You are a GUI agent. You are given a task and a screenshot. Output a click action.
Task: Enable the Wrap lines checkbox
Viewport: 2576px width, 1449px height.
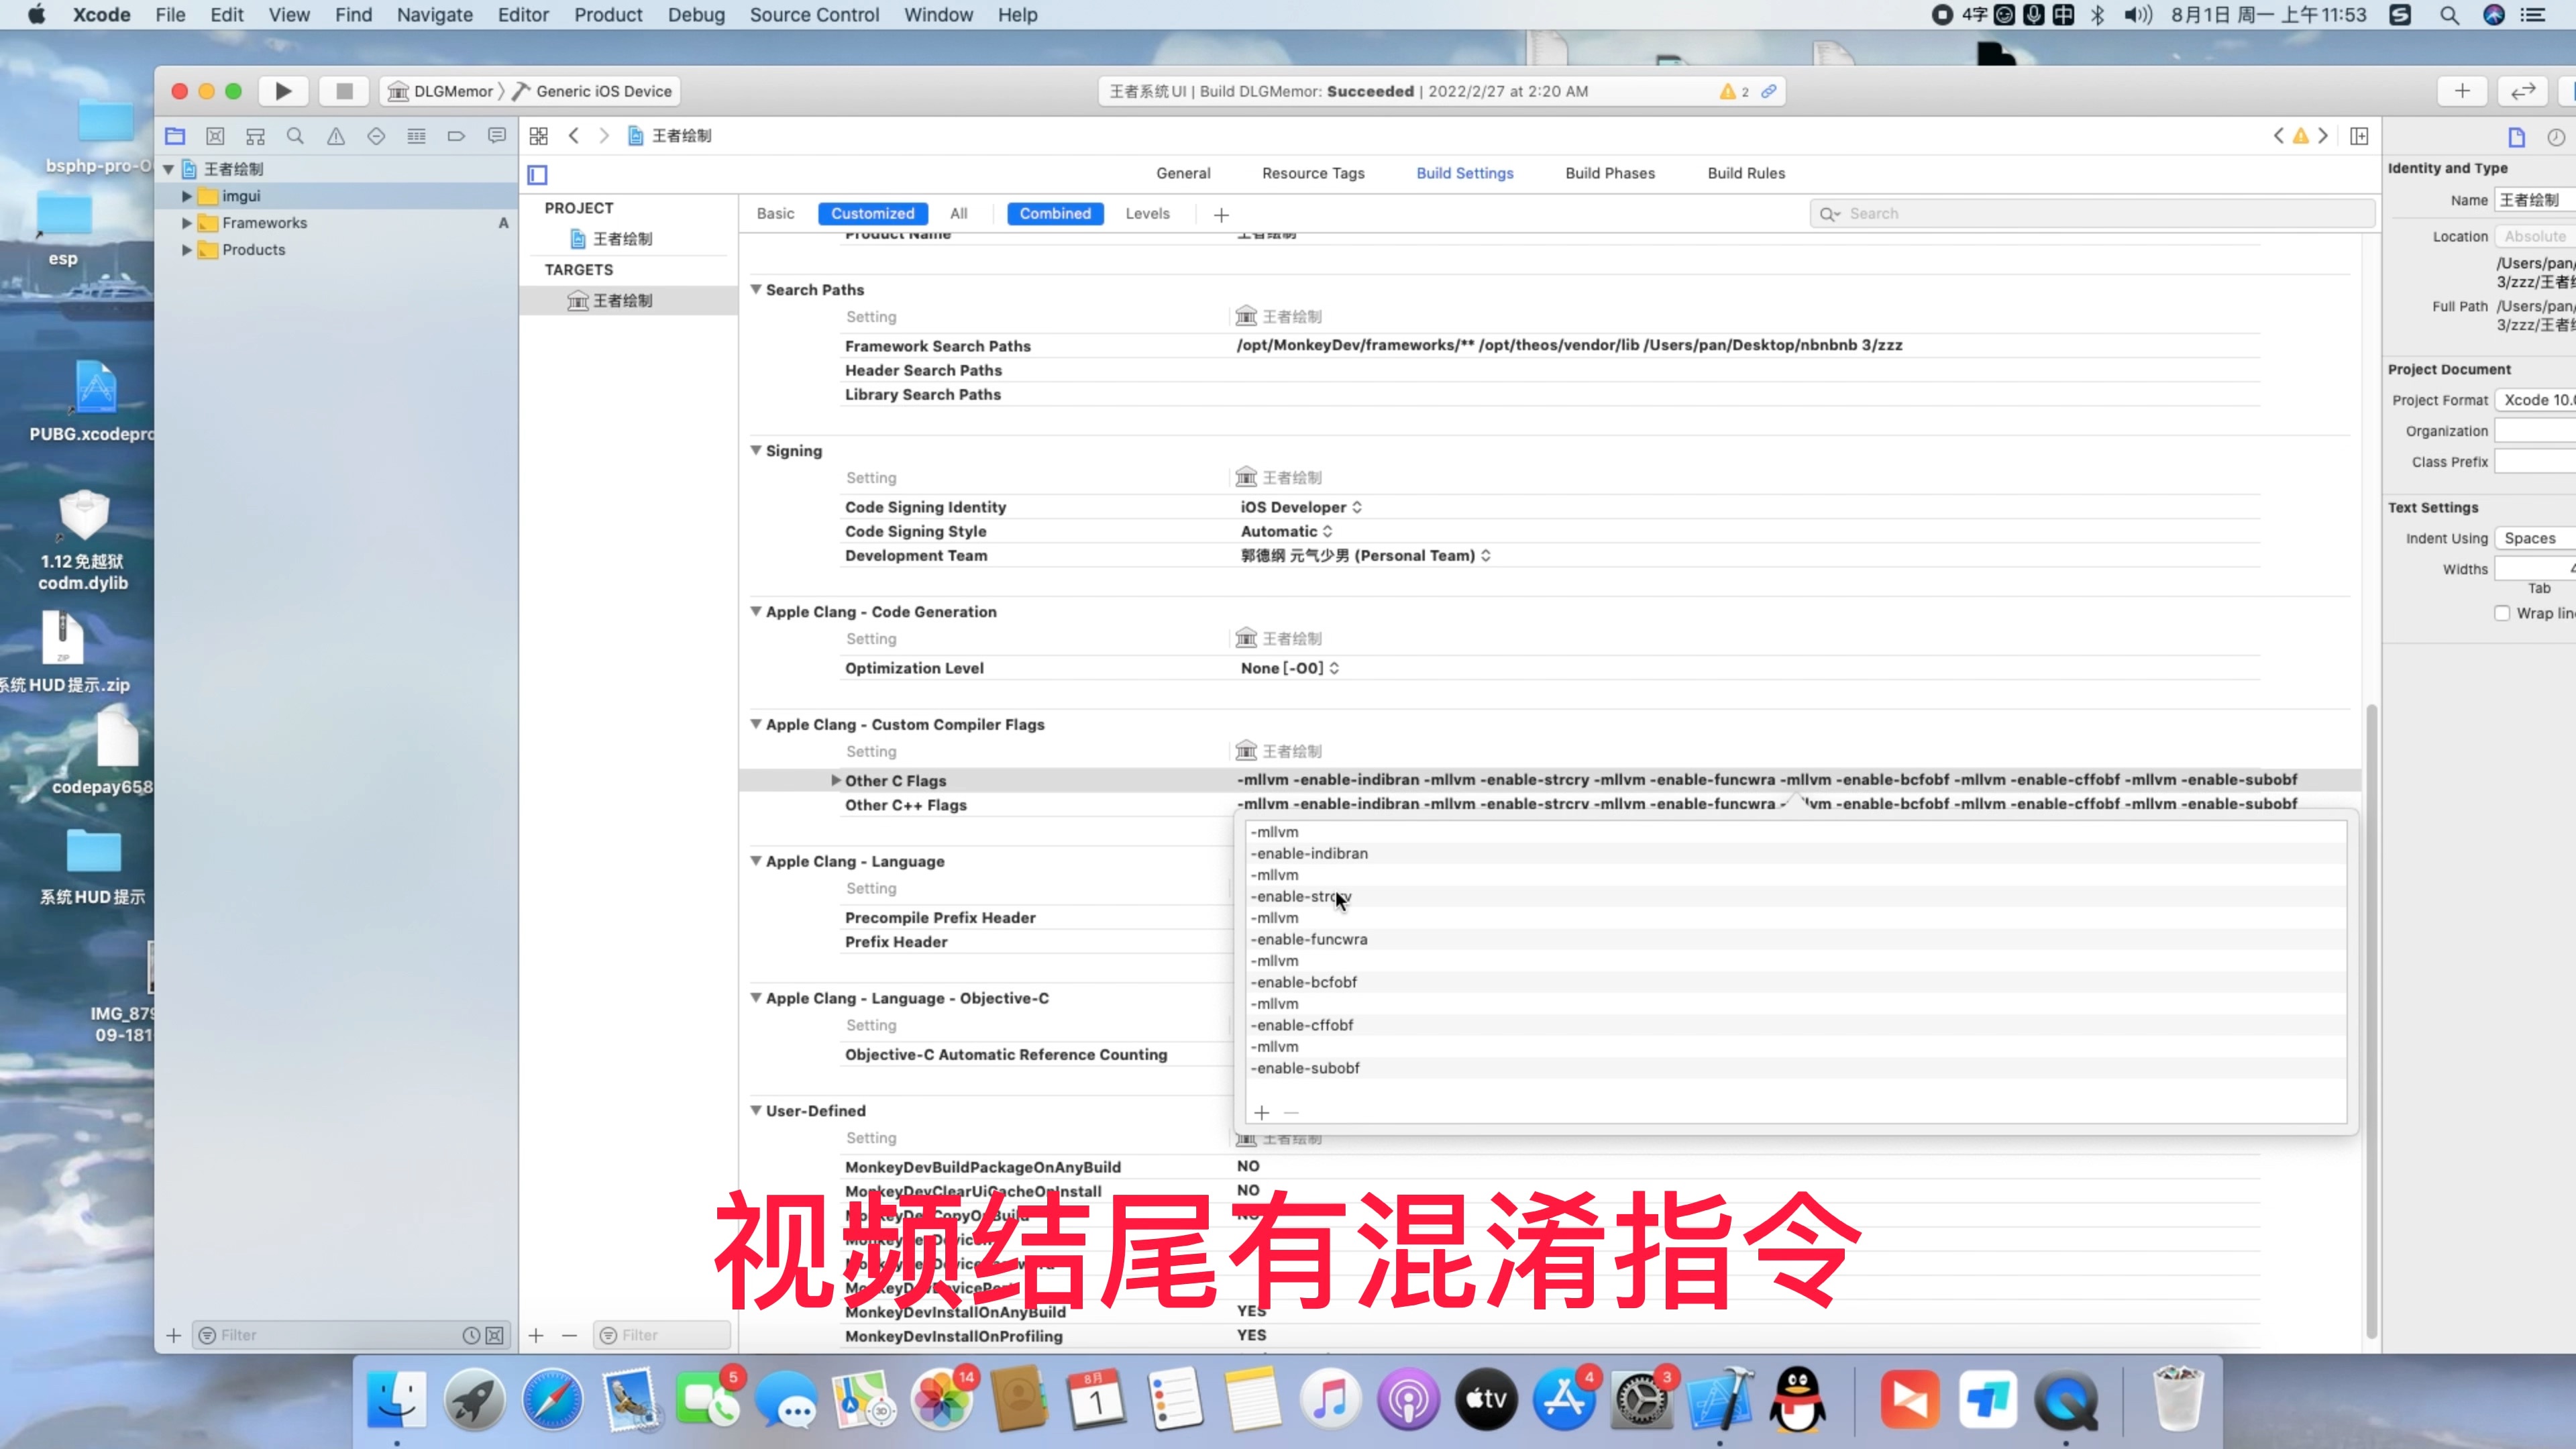tap(2502, 613)
